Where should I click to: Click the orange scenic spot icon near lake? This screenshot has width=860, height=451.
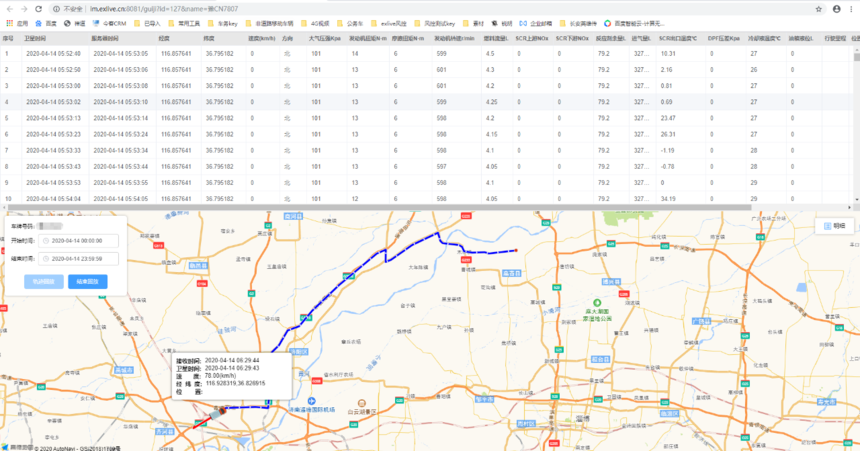pyautogui.click(x=361, y=404)
